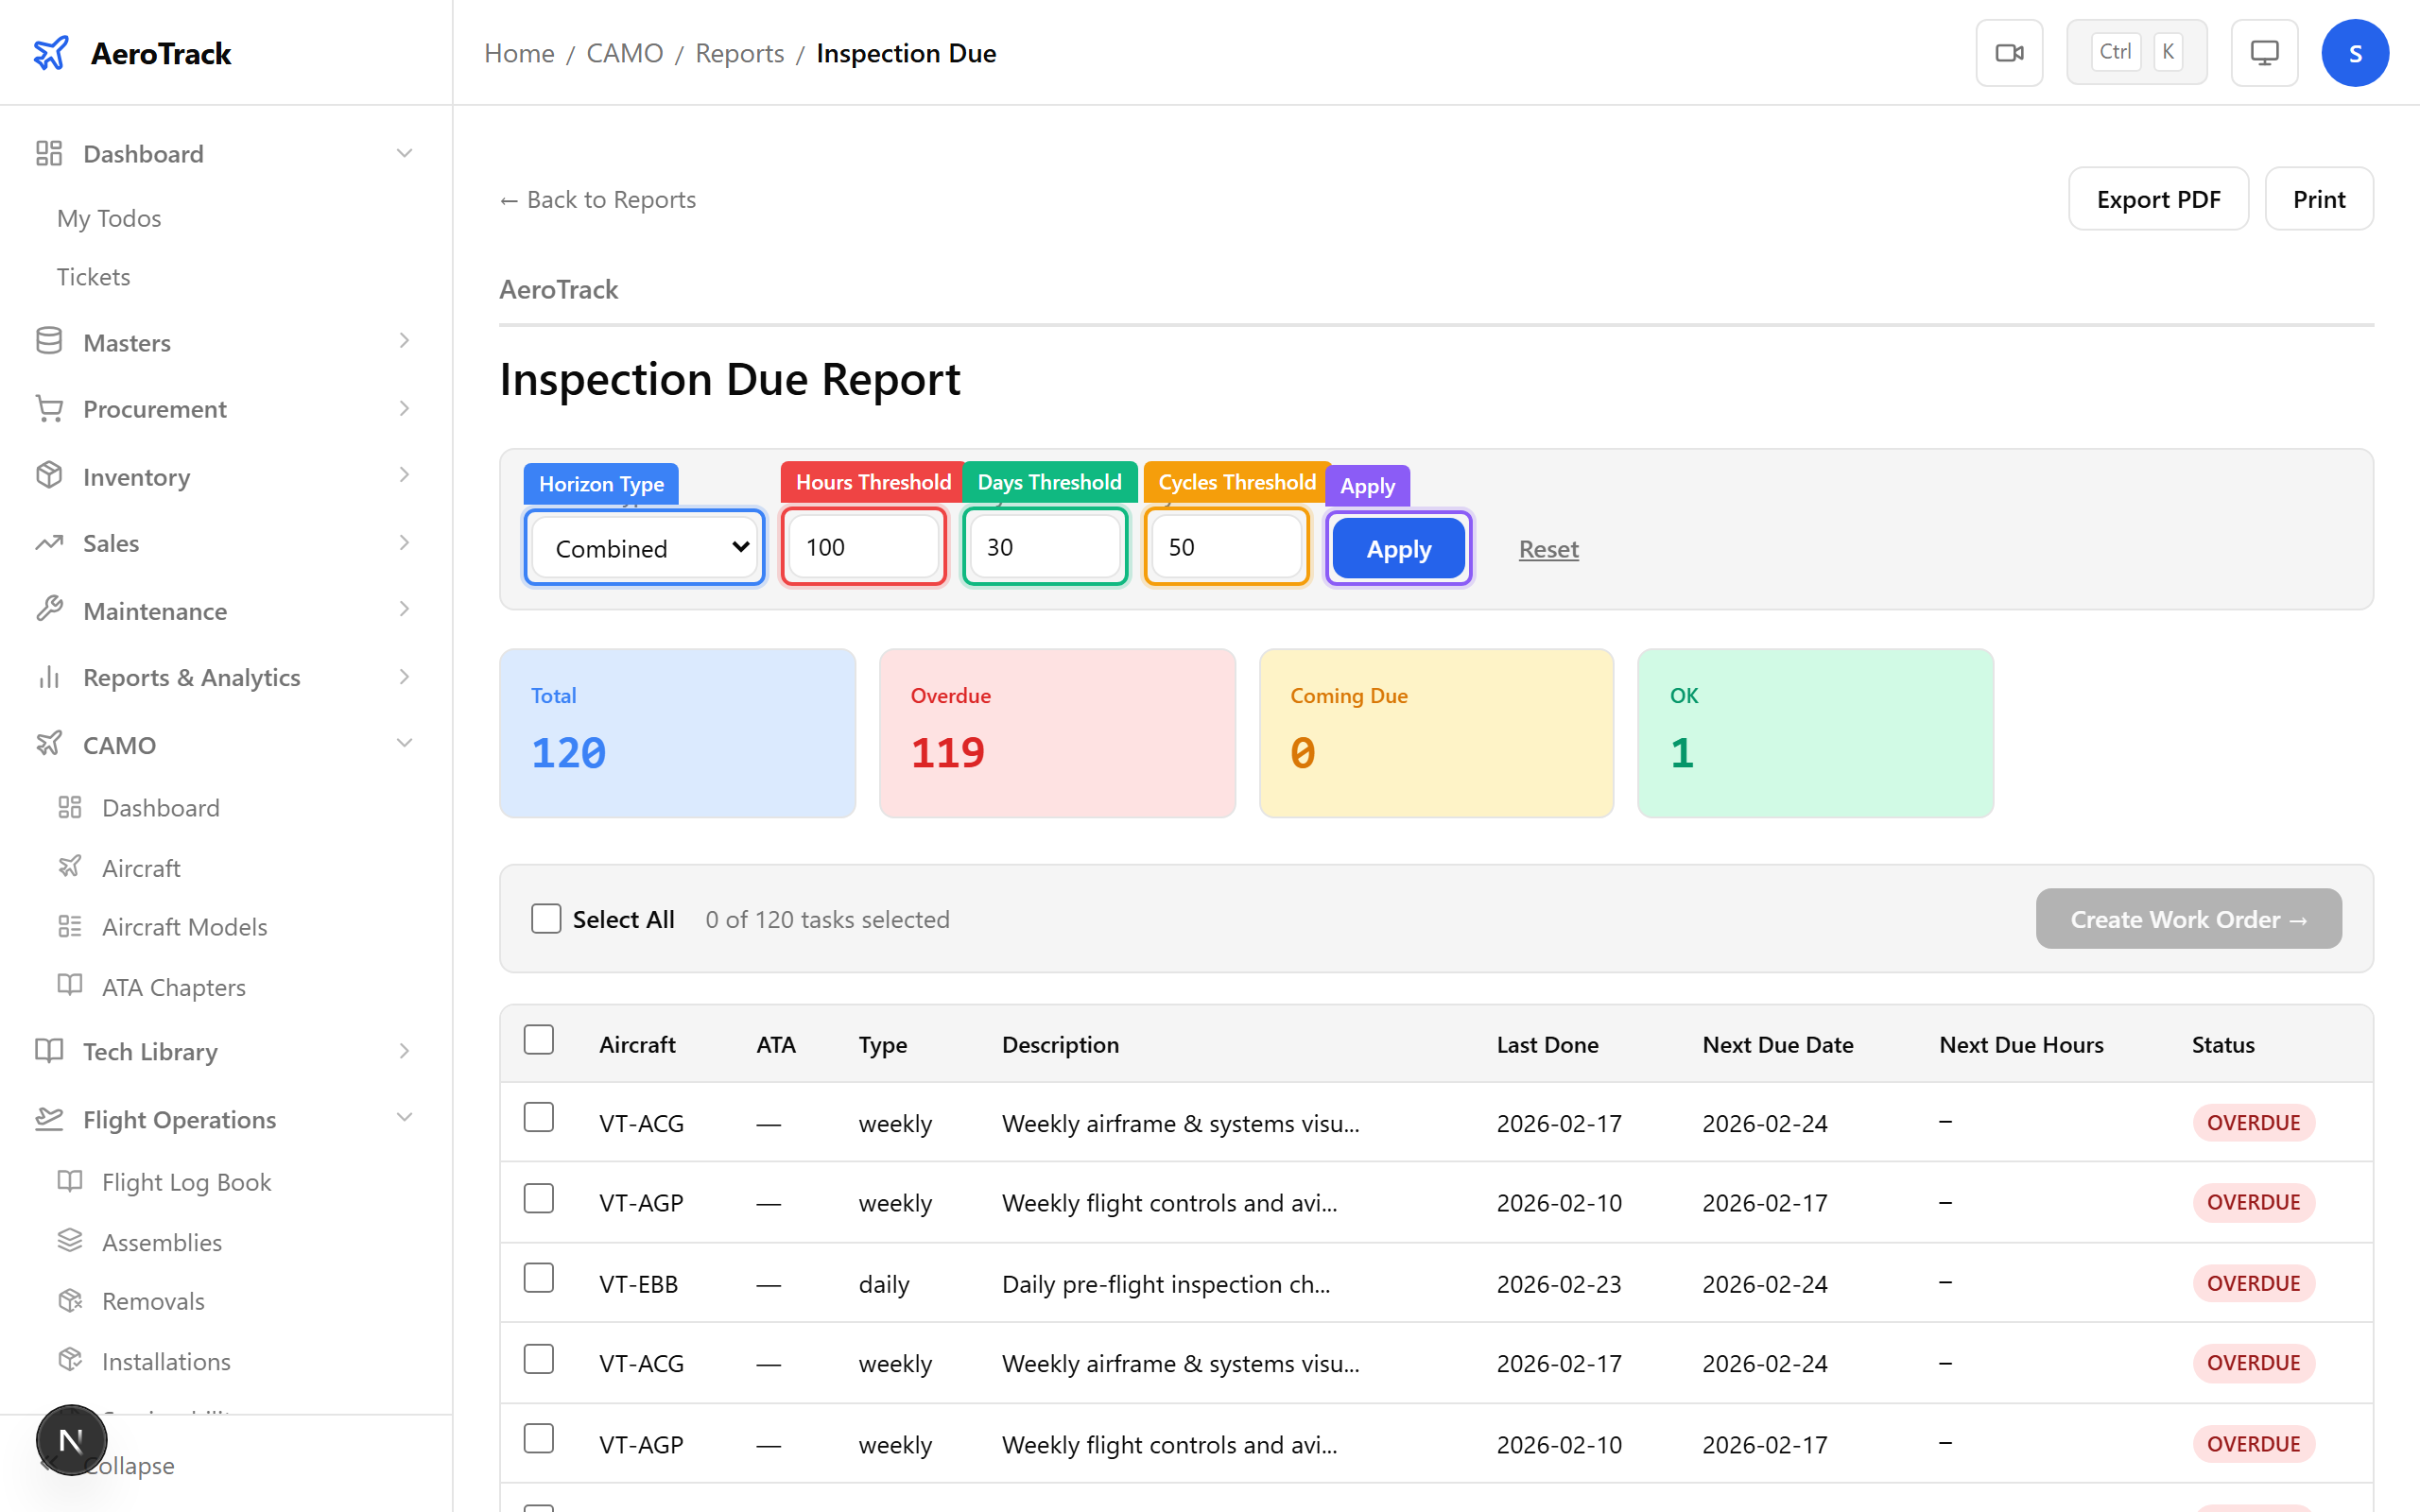Click the monitor display icon in header
This screenshot has height=1512, width=2420.
tap(2264, 52)
